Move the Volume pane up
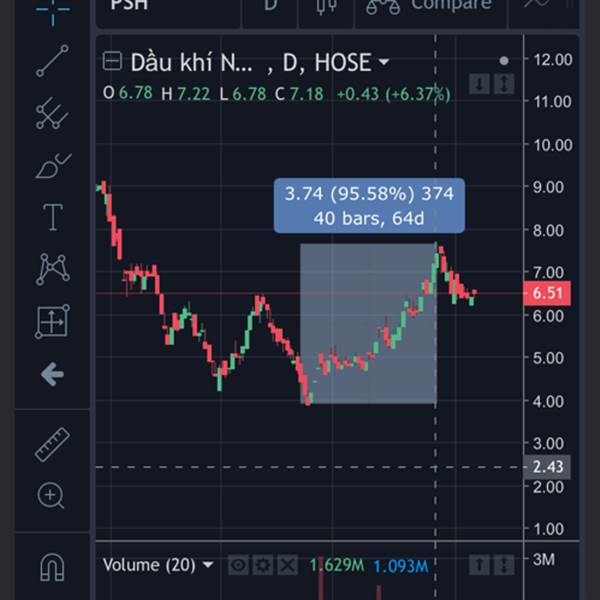 point(479,565)
